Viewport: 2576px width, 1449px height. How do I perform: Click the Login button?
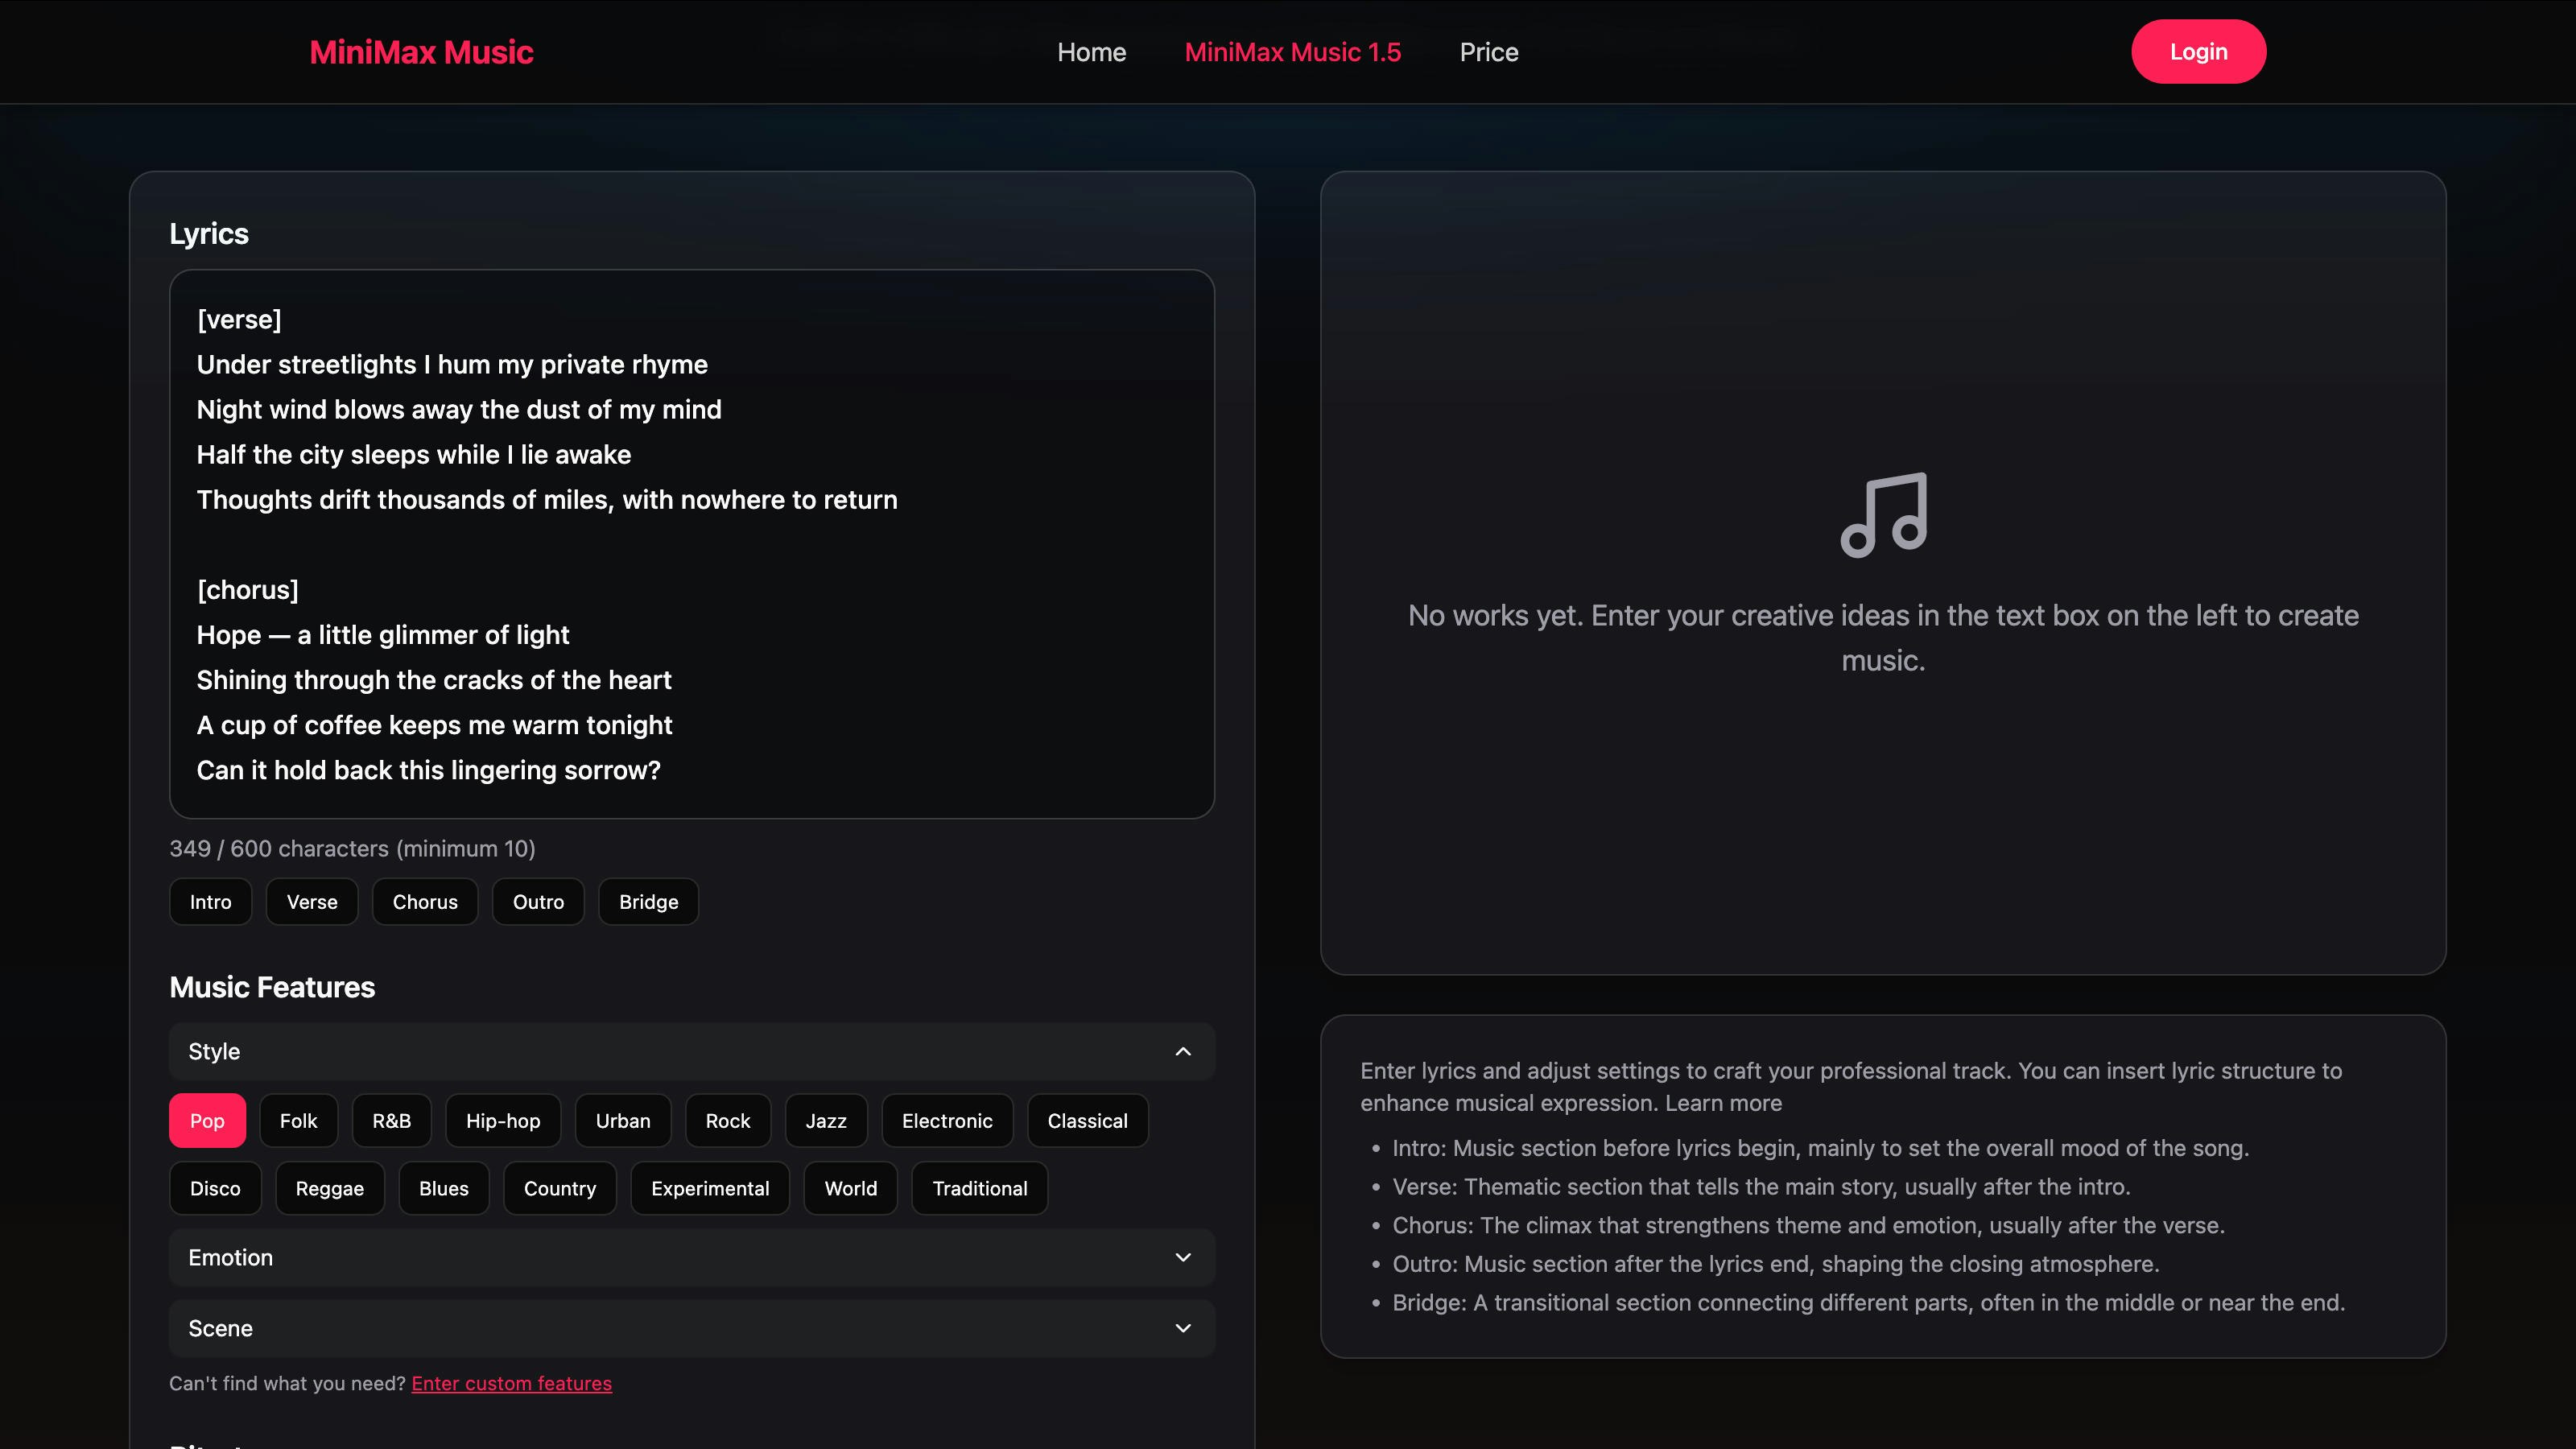[2198, 51]
